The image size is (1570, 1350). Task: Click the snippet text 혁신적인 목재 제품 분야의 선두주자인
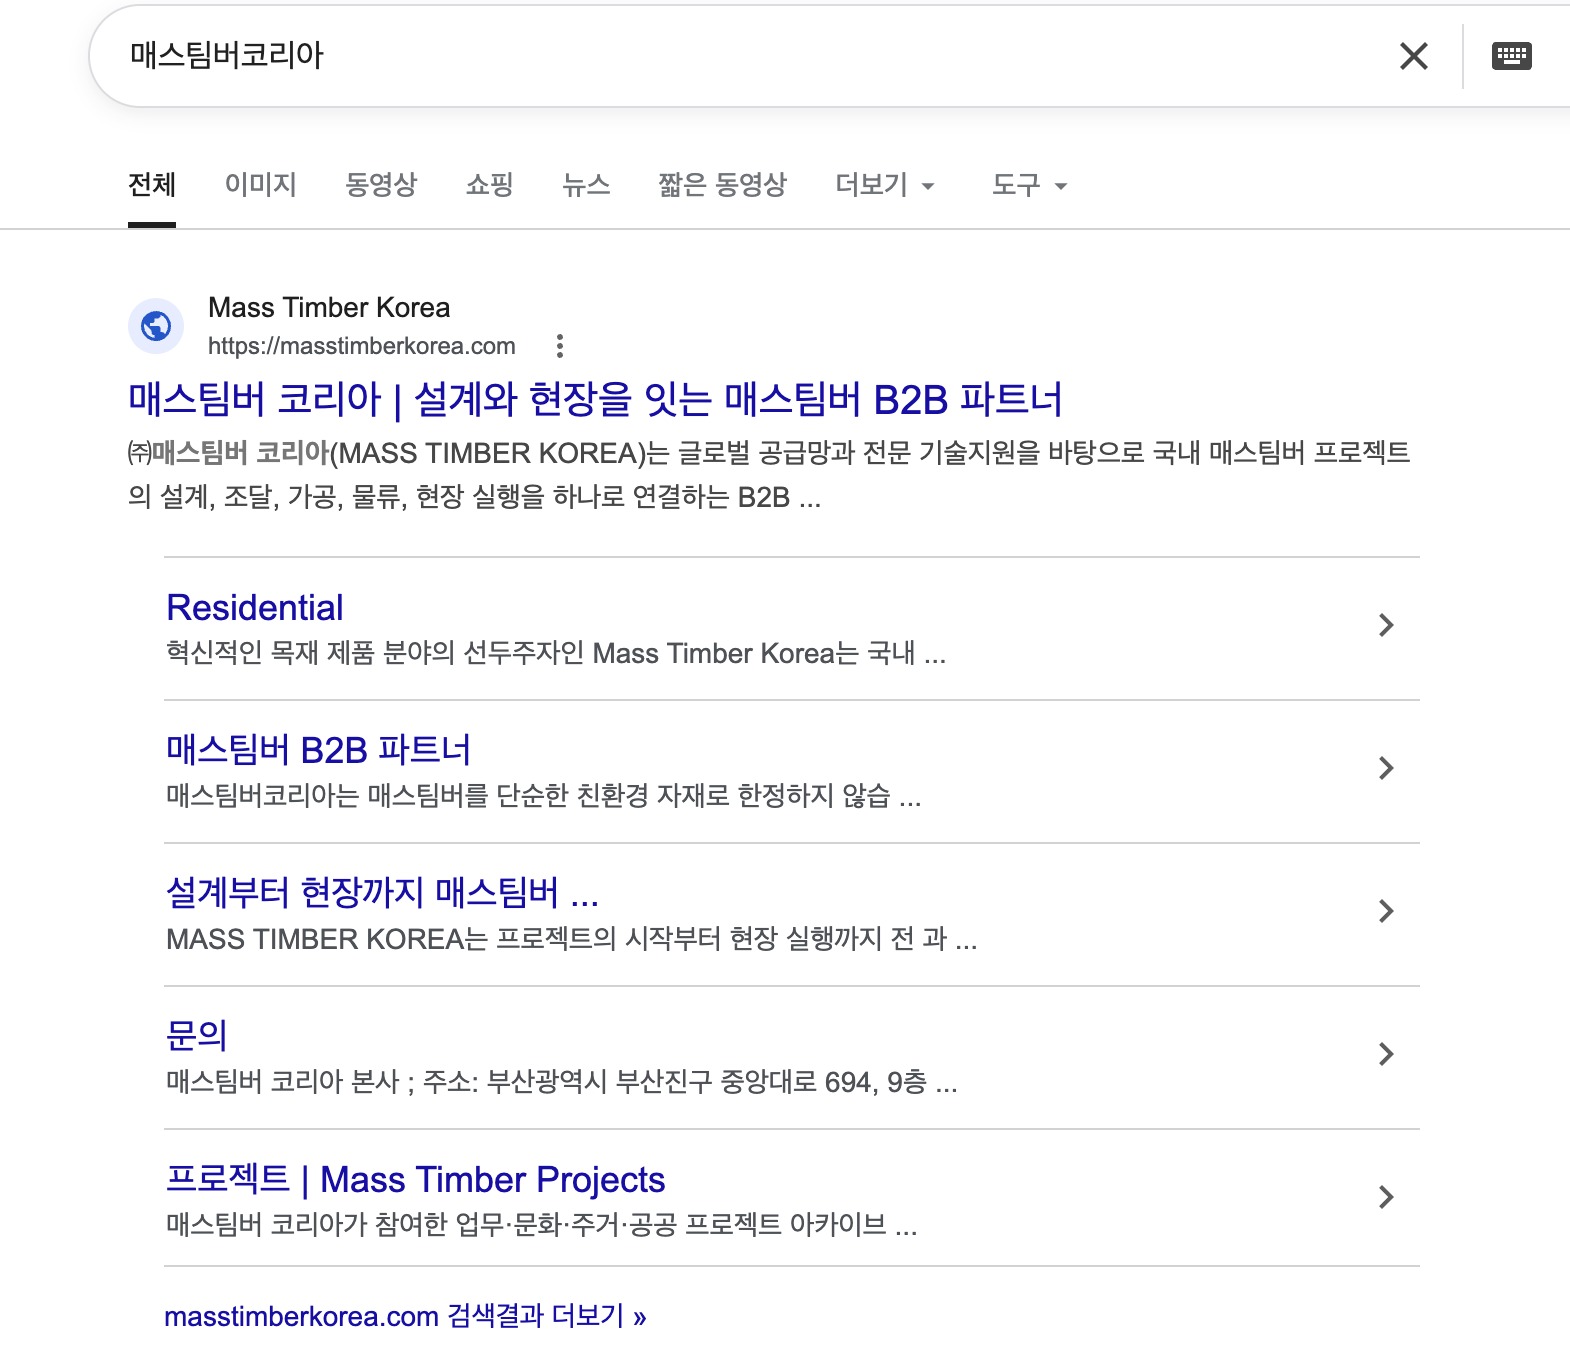pyautogui.click(x=556, y=654)
